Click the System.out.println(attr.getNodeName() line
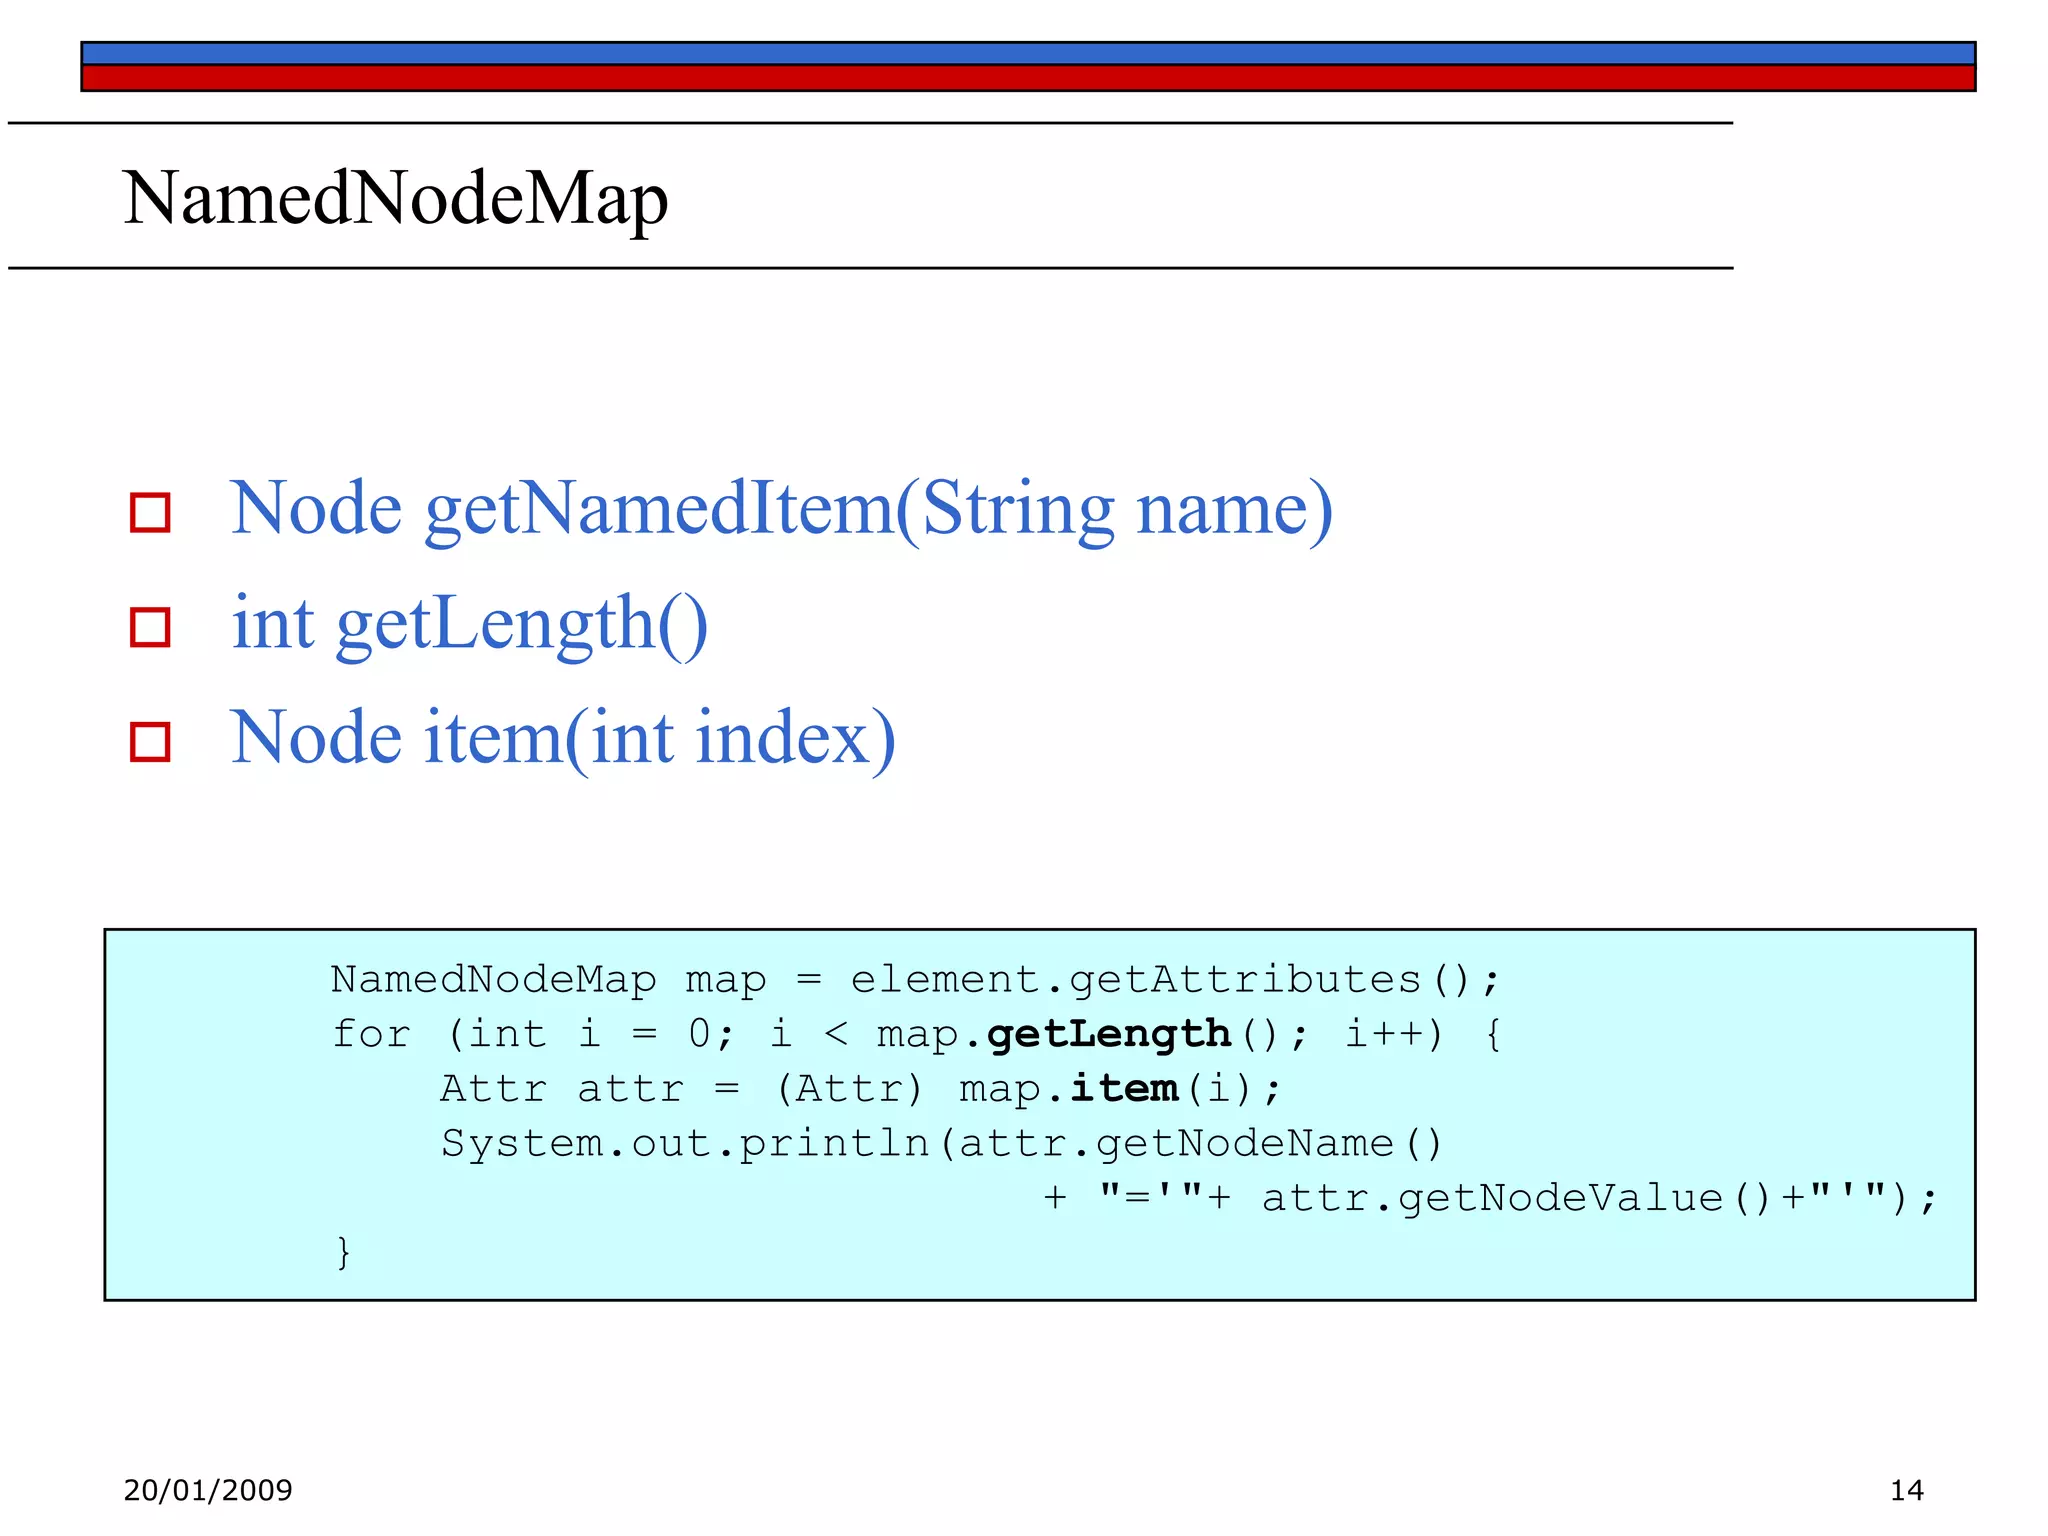Viewport: 2048px width, 1536px height. [941, 1143]
